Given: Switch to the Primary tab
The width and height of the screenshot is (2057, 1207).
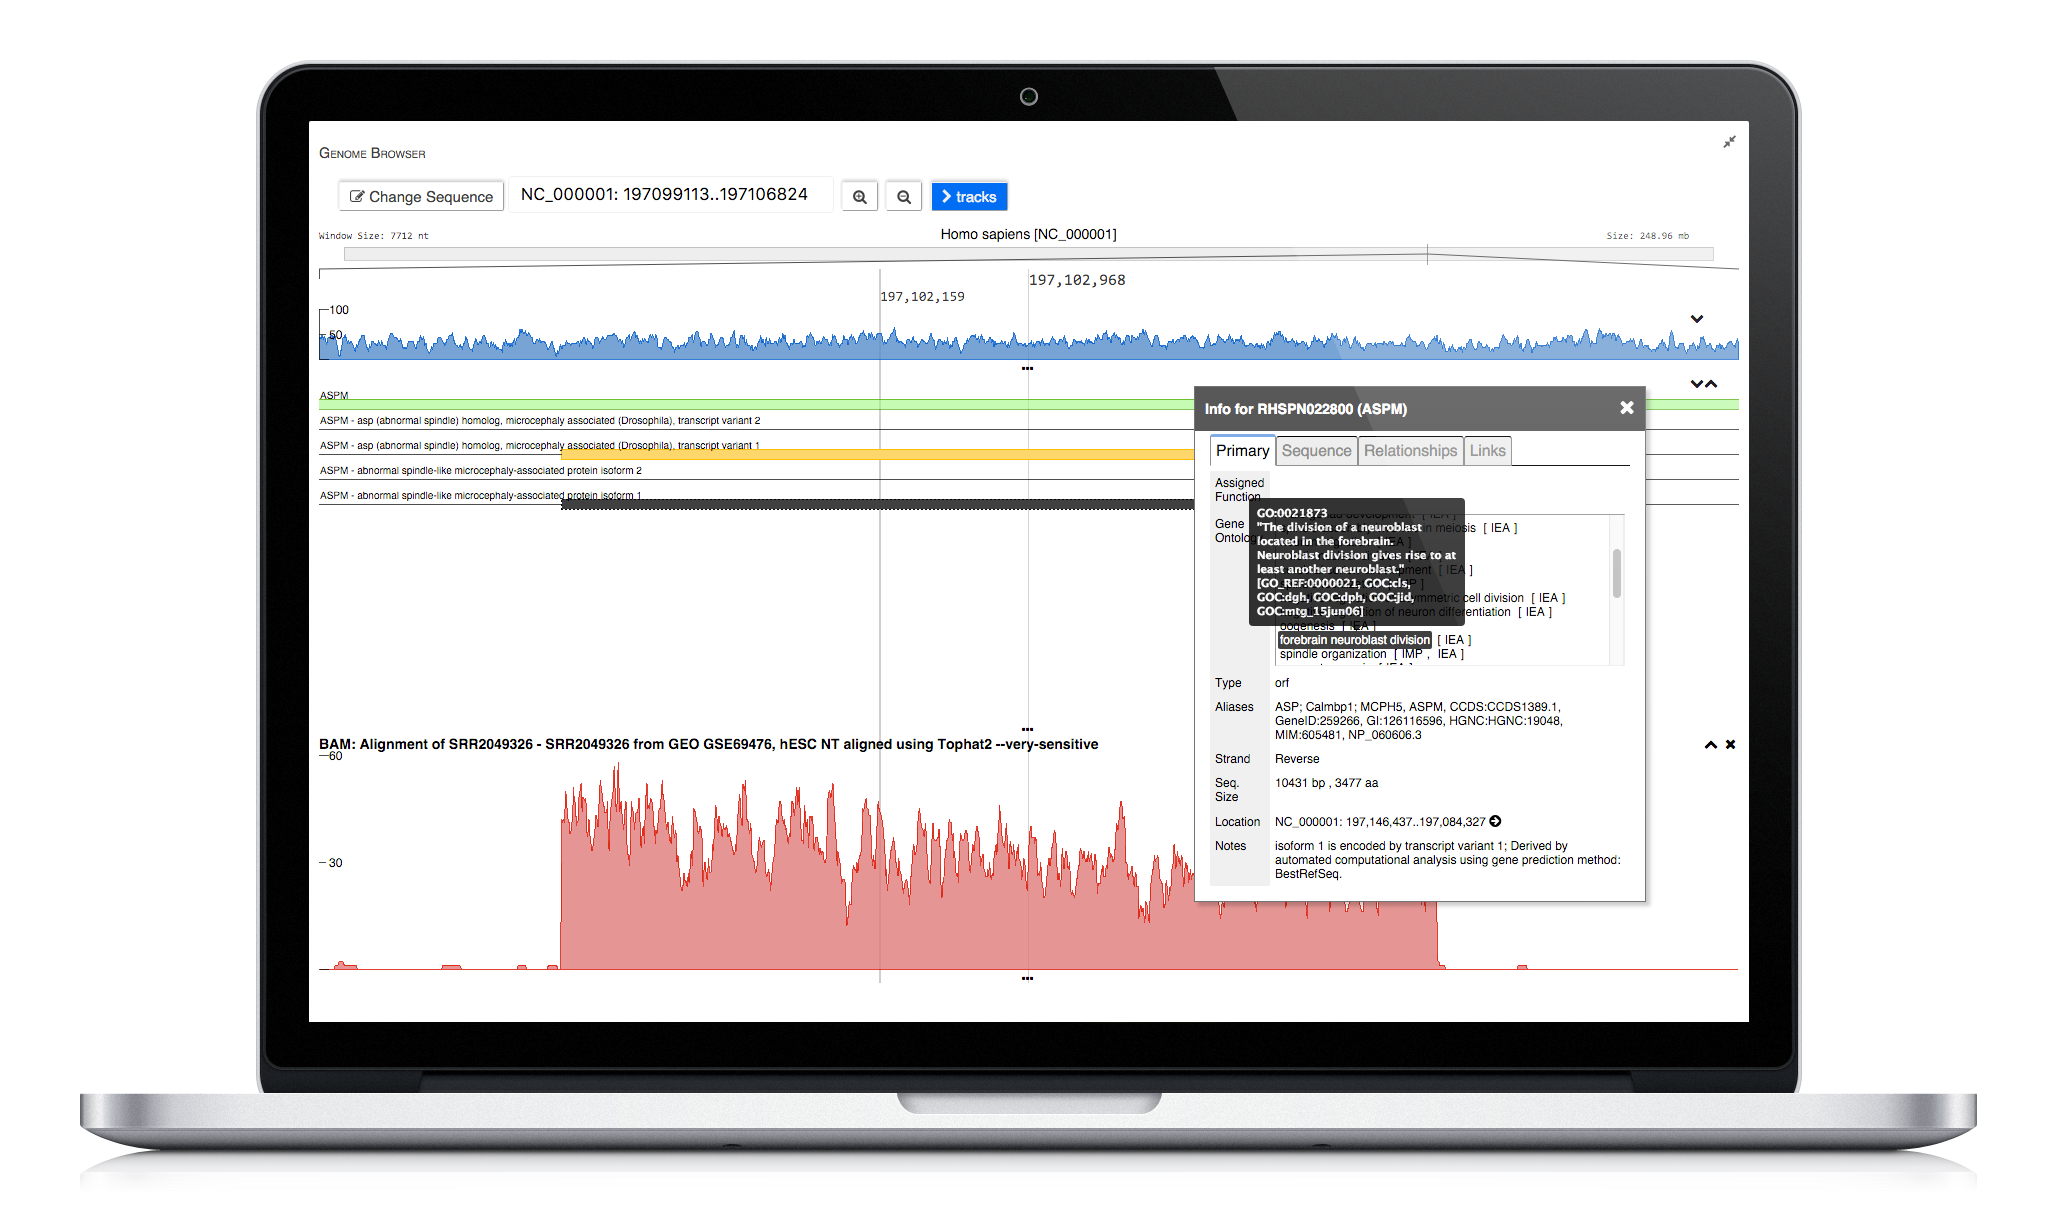Looking at the screenshot, I should [x=1242, y=451].
